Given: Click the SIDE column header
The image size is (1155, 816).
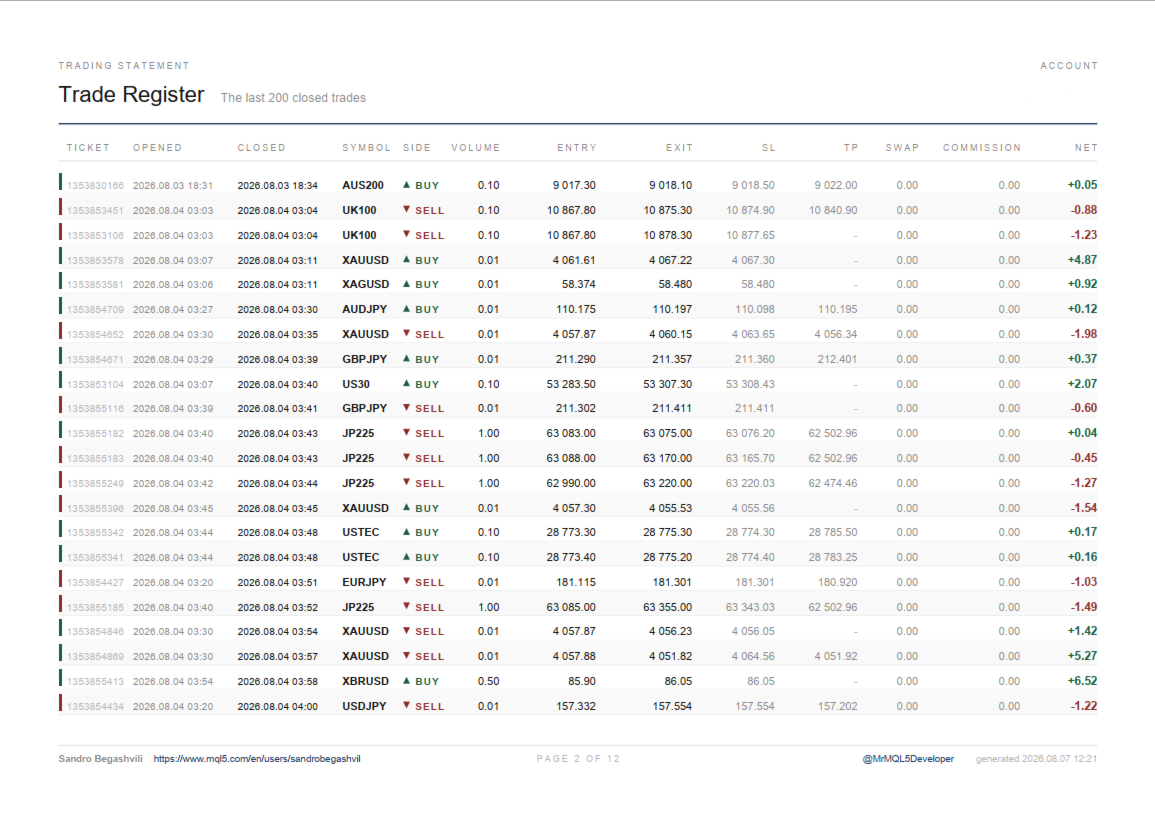Looking at the screenshot, I should (417, 148).
